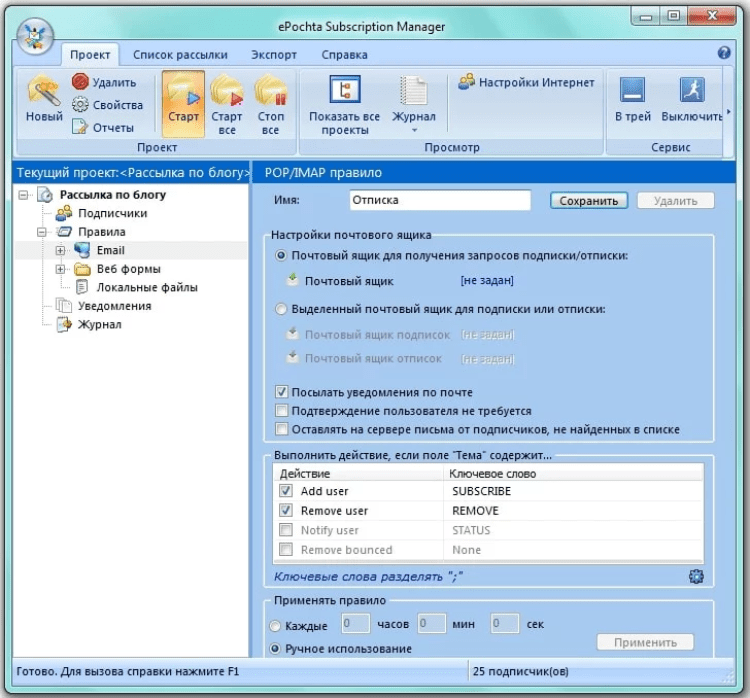Expand the Email tree branch

[x=60, y=250]
